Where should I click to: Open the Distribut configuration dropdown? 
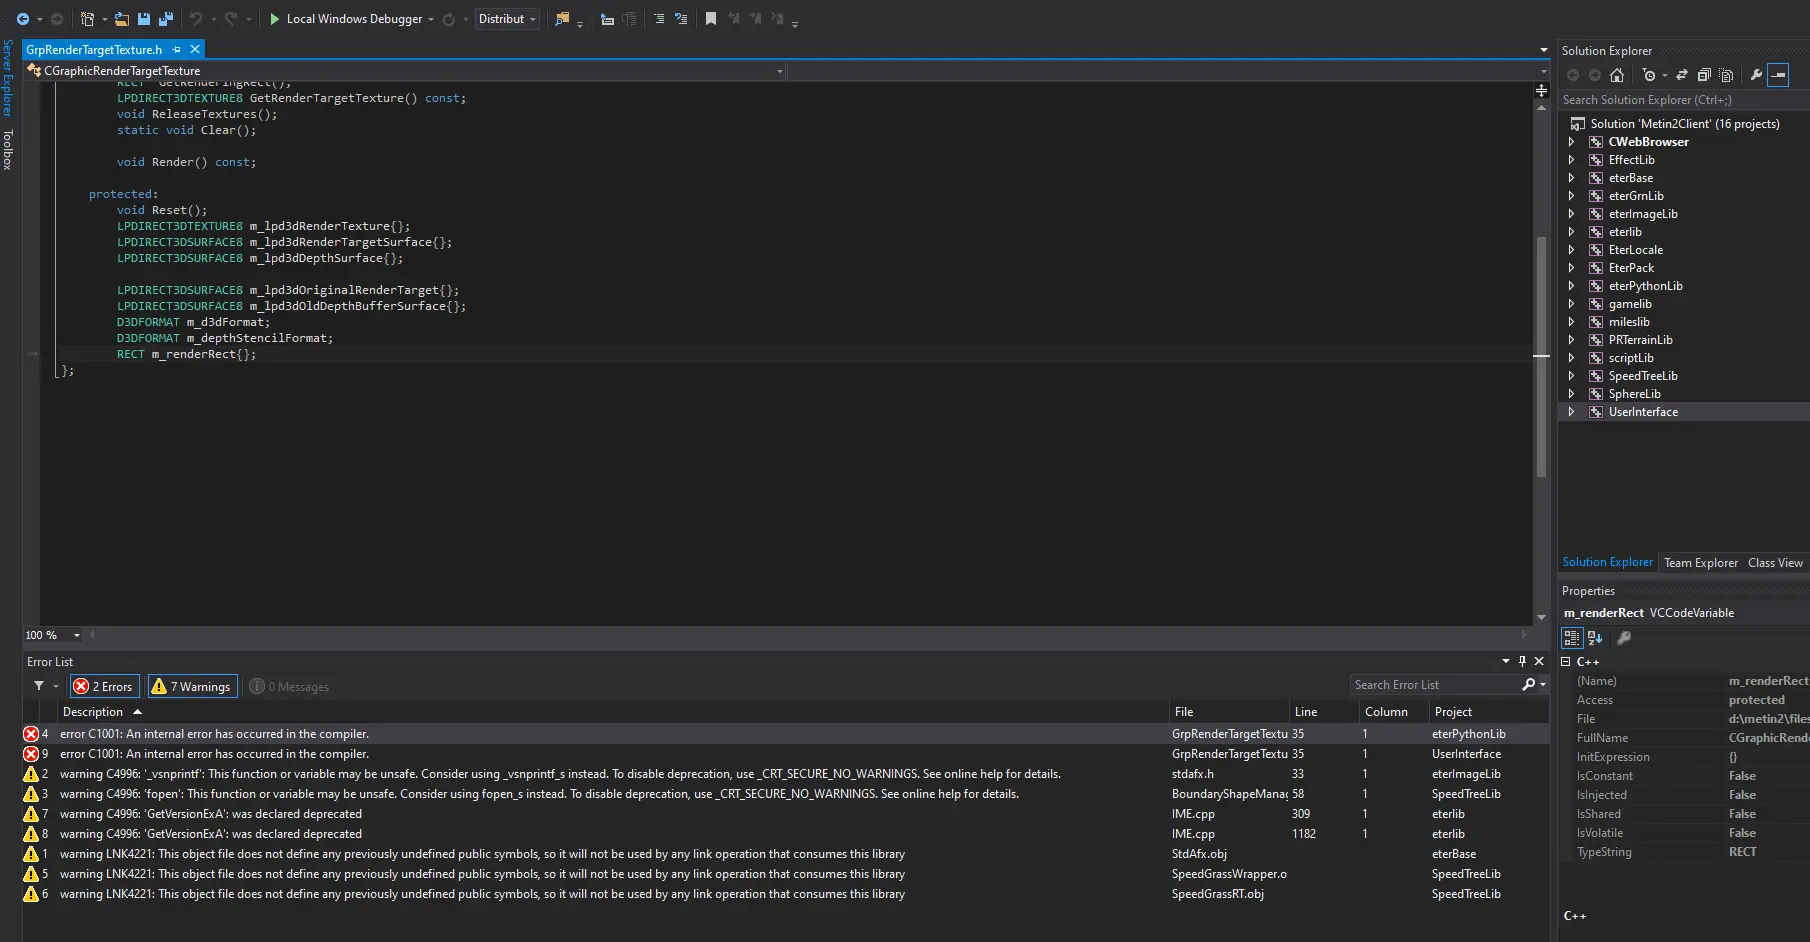tap(507, 19)
